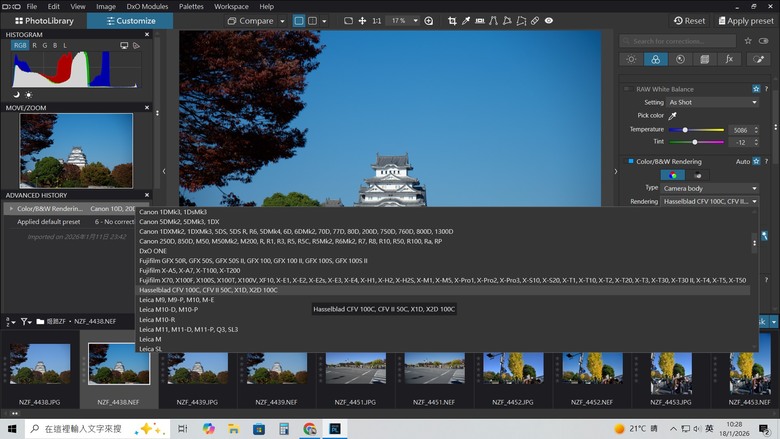Screen dimensions: 780x439
Task: Close the Histogram palette
Action: point(147,34)
